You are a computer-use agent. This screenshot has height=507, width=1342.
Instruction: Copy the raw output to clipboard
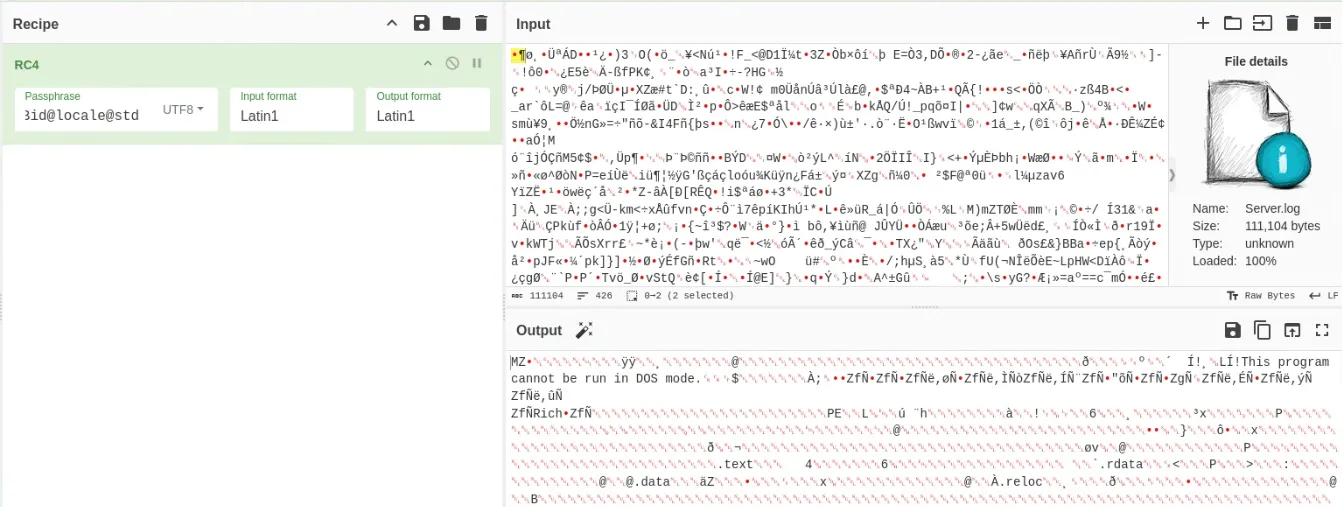tap(1262, 329)
